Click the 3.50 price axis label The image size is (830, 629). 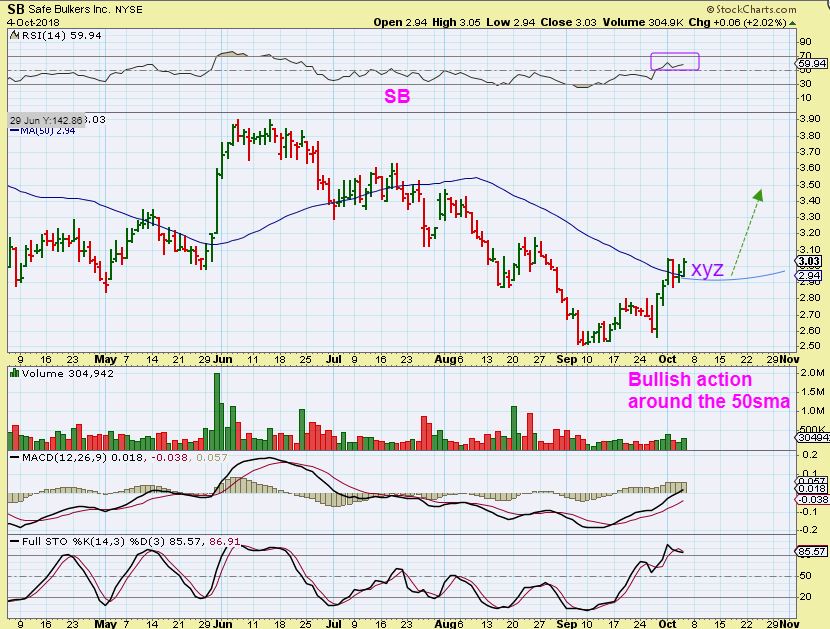pyautogui.click(x=809, y=184)
